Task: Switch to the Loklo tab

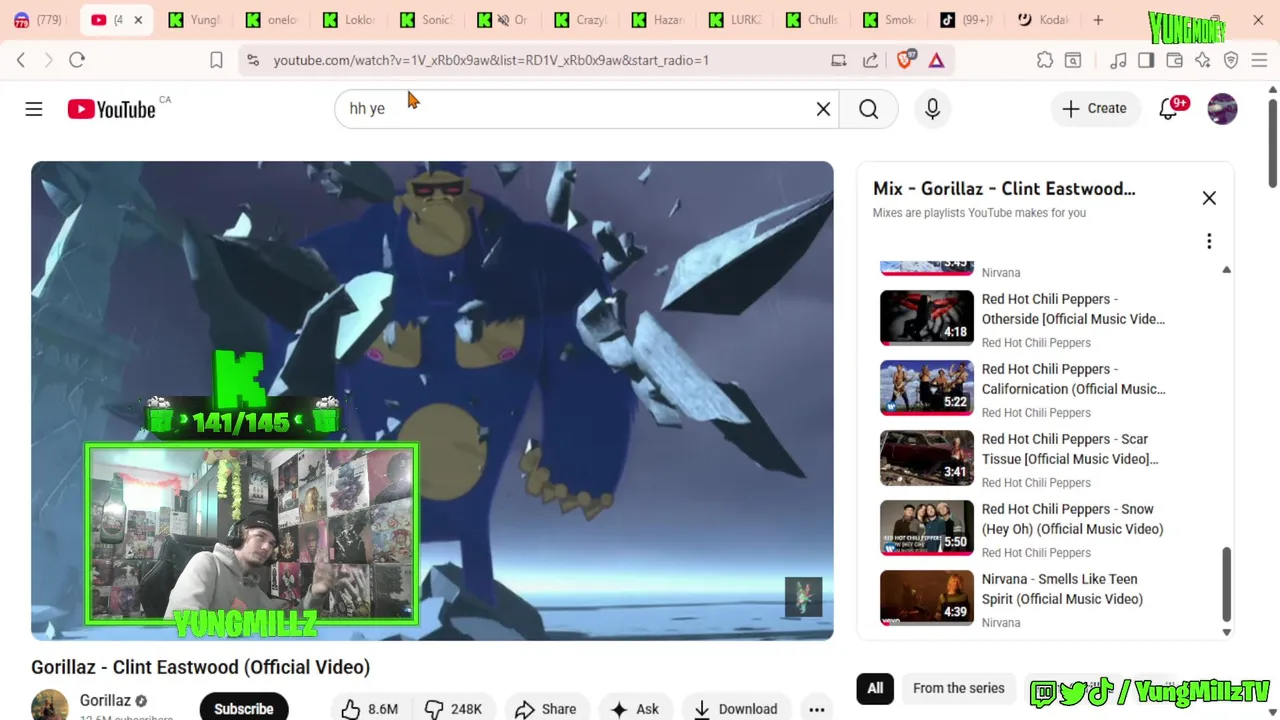Action: pyautogui.click(x=349, y=20)
